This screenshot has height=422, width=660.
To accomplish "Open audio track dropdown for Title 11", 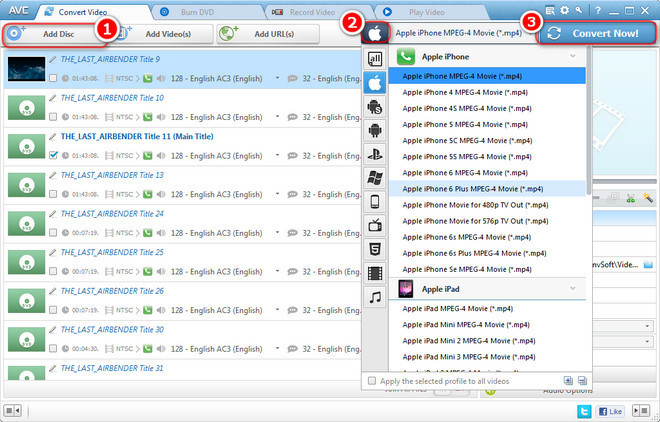I will [x=277, y=155].
